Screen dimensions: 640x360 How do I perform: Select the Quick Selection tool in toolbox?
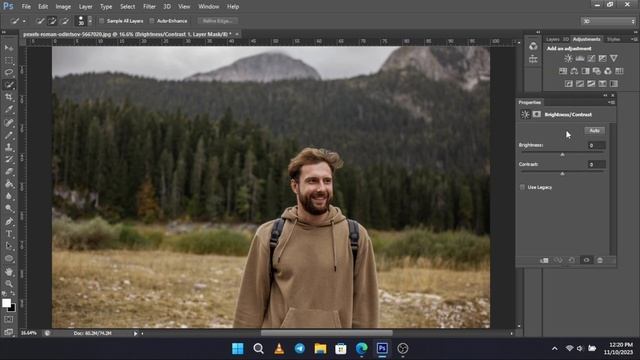coord(9,85)
